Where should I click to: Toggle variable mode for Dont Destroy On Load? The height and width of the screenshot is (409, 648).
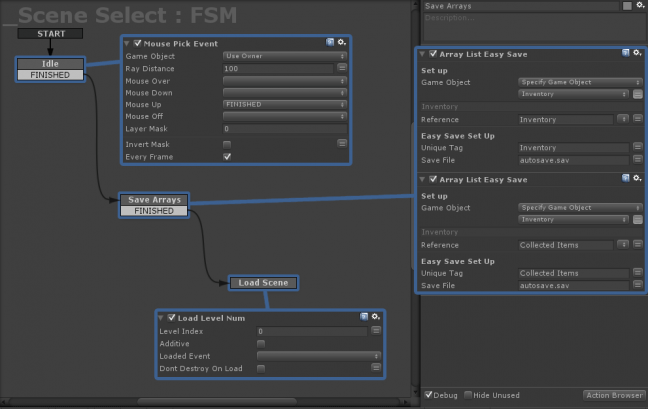click(376, 368)
